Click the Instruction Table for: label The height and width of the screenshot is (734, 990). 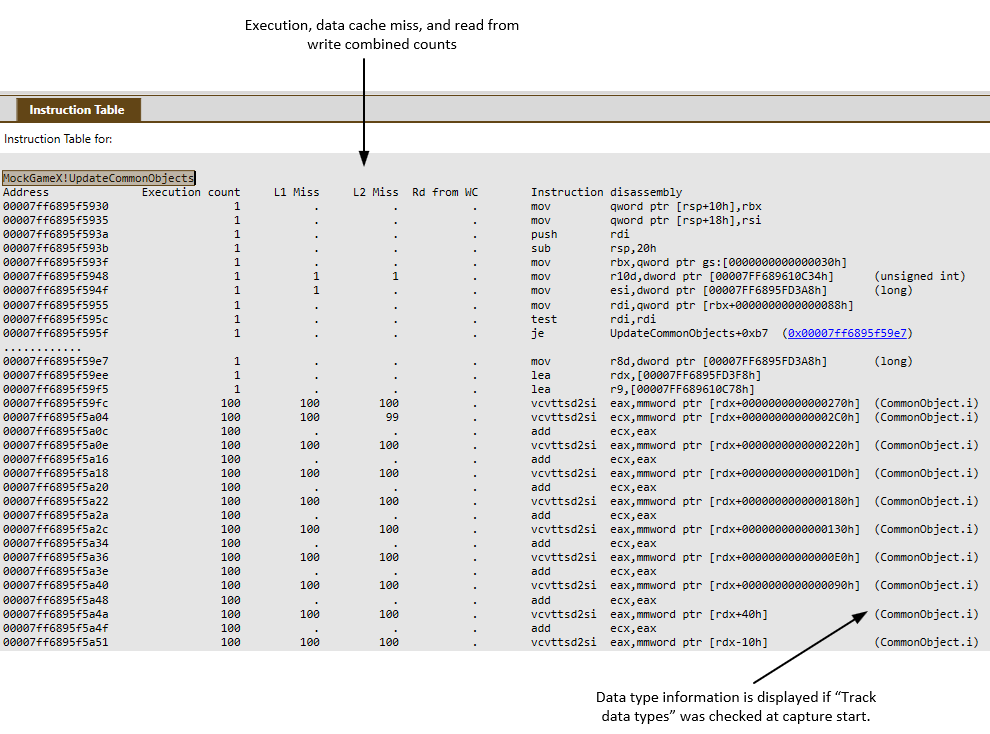58,139
